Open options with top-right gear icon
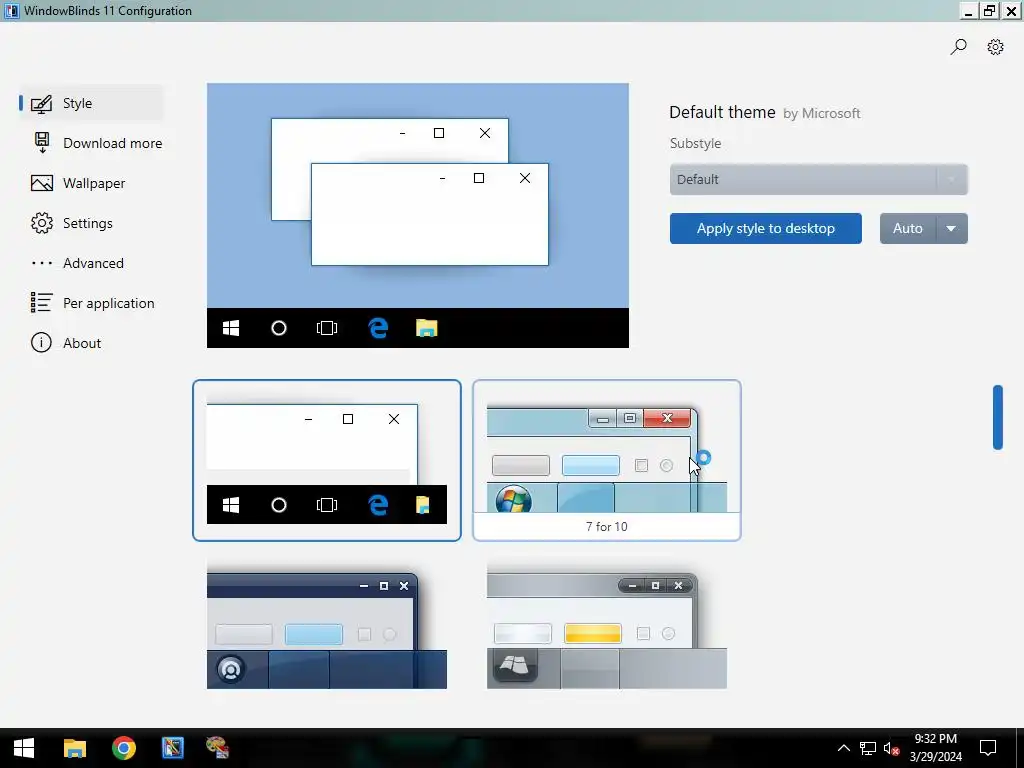The image size is (1024, 768). [995, 47]
